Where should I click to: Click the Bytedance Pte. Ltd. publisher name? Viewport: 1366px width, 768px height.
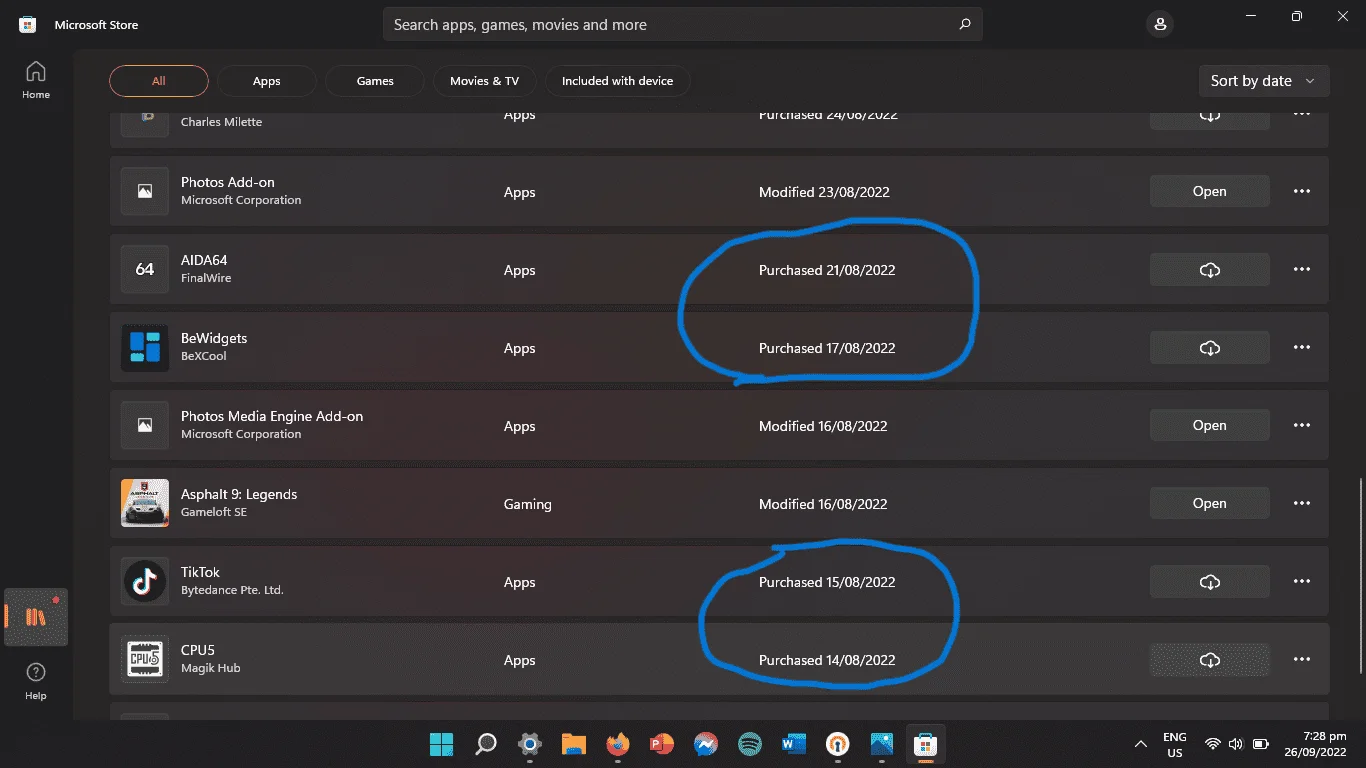click(x=233, y=590)
